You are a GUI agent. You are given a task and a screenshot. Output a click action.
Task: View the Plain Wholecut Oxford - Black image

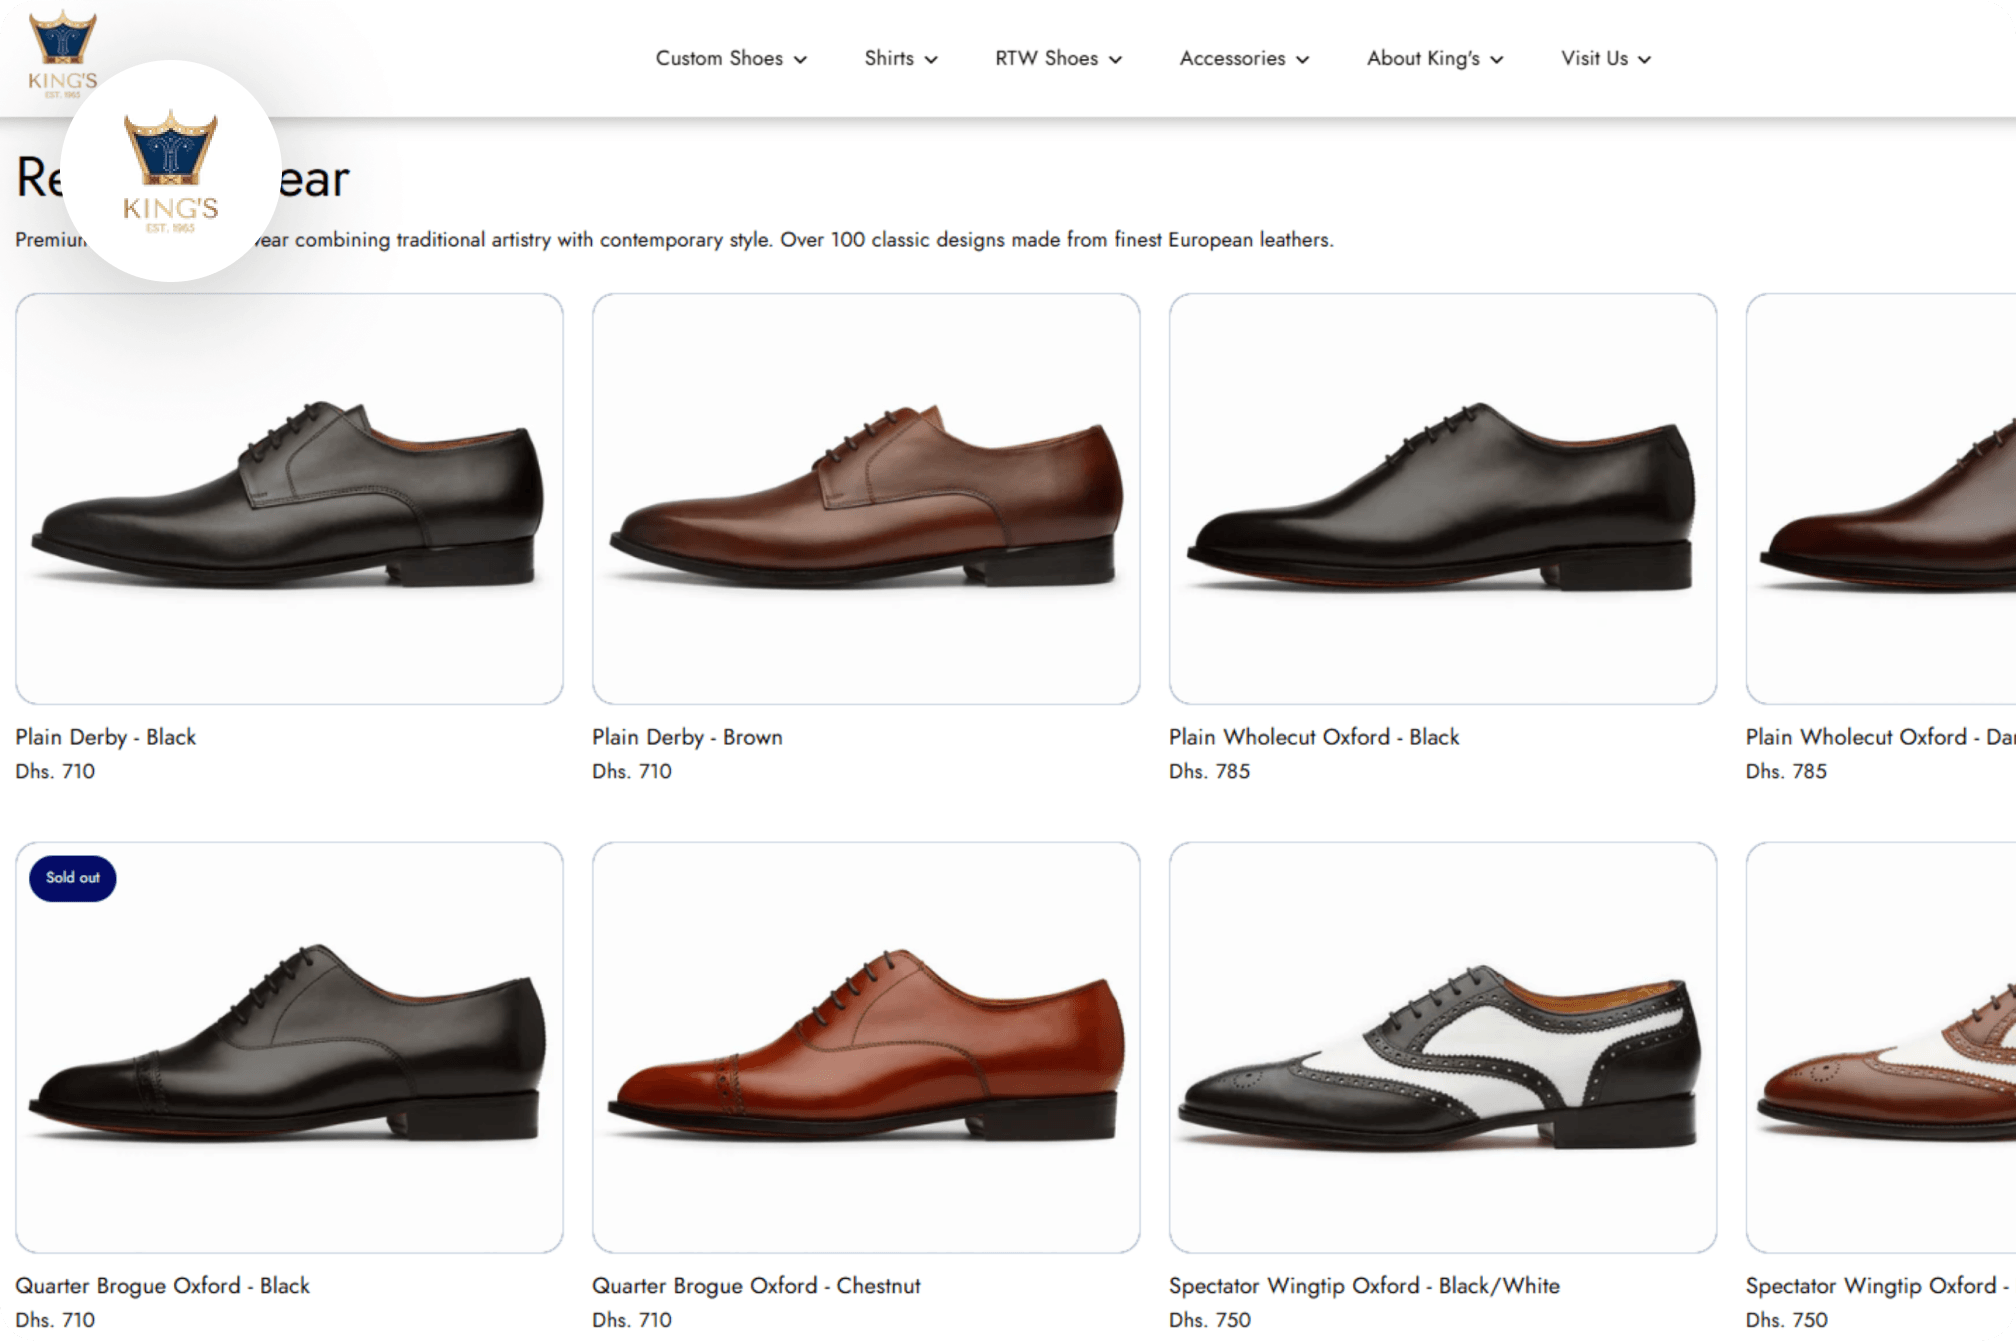click(x=1442, y=498)
